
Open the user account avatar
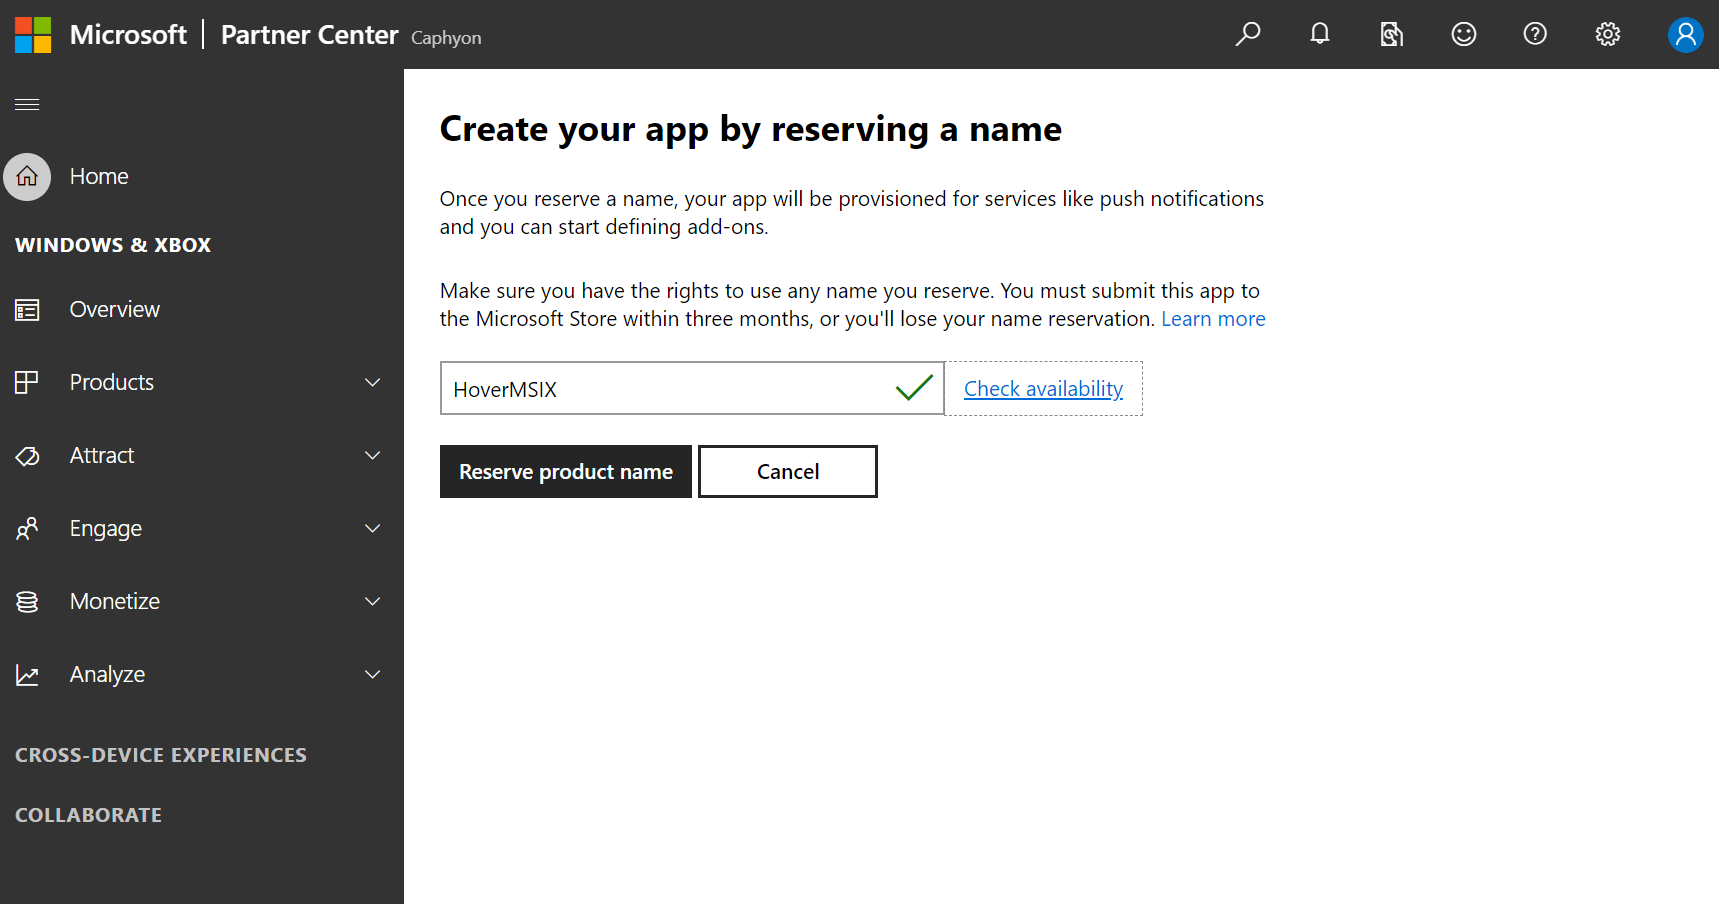(x=1686, y=34)
